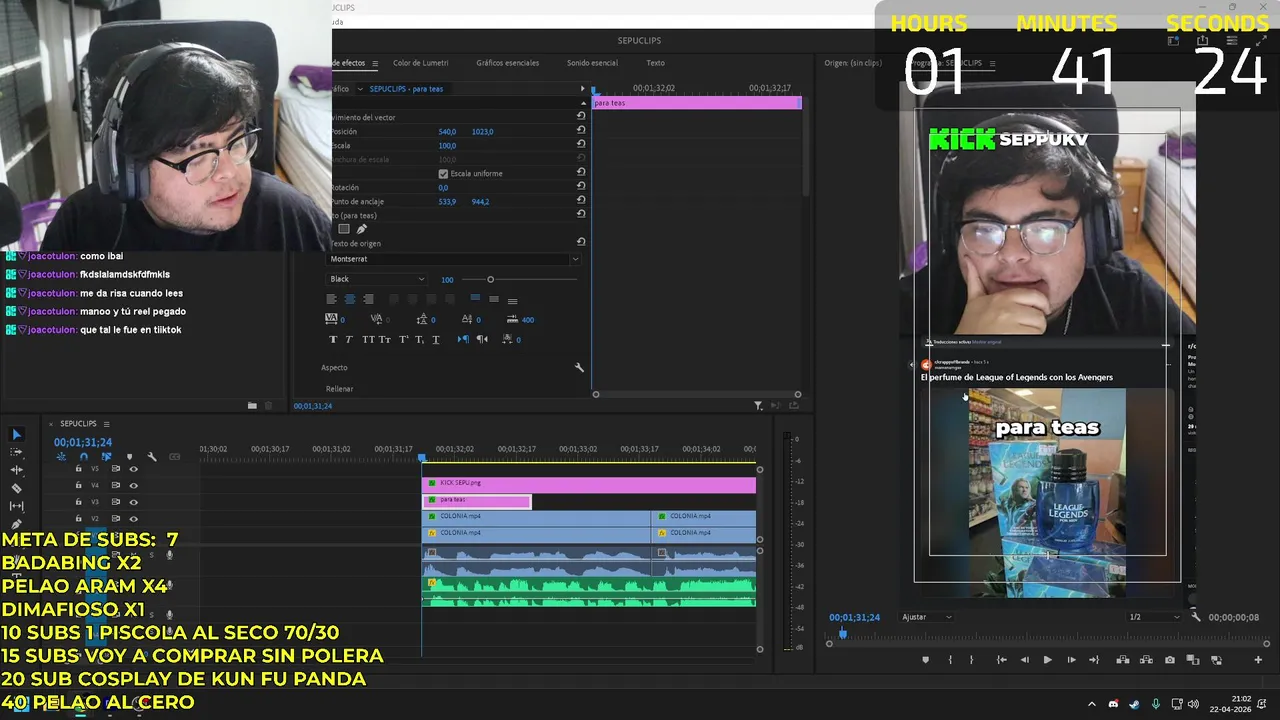Switch to Texto tab

pyautogui.click(x=655, y=63)
